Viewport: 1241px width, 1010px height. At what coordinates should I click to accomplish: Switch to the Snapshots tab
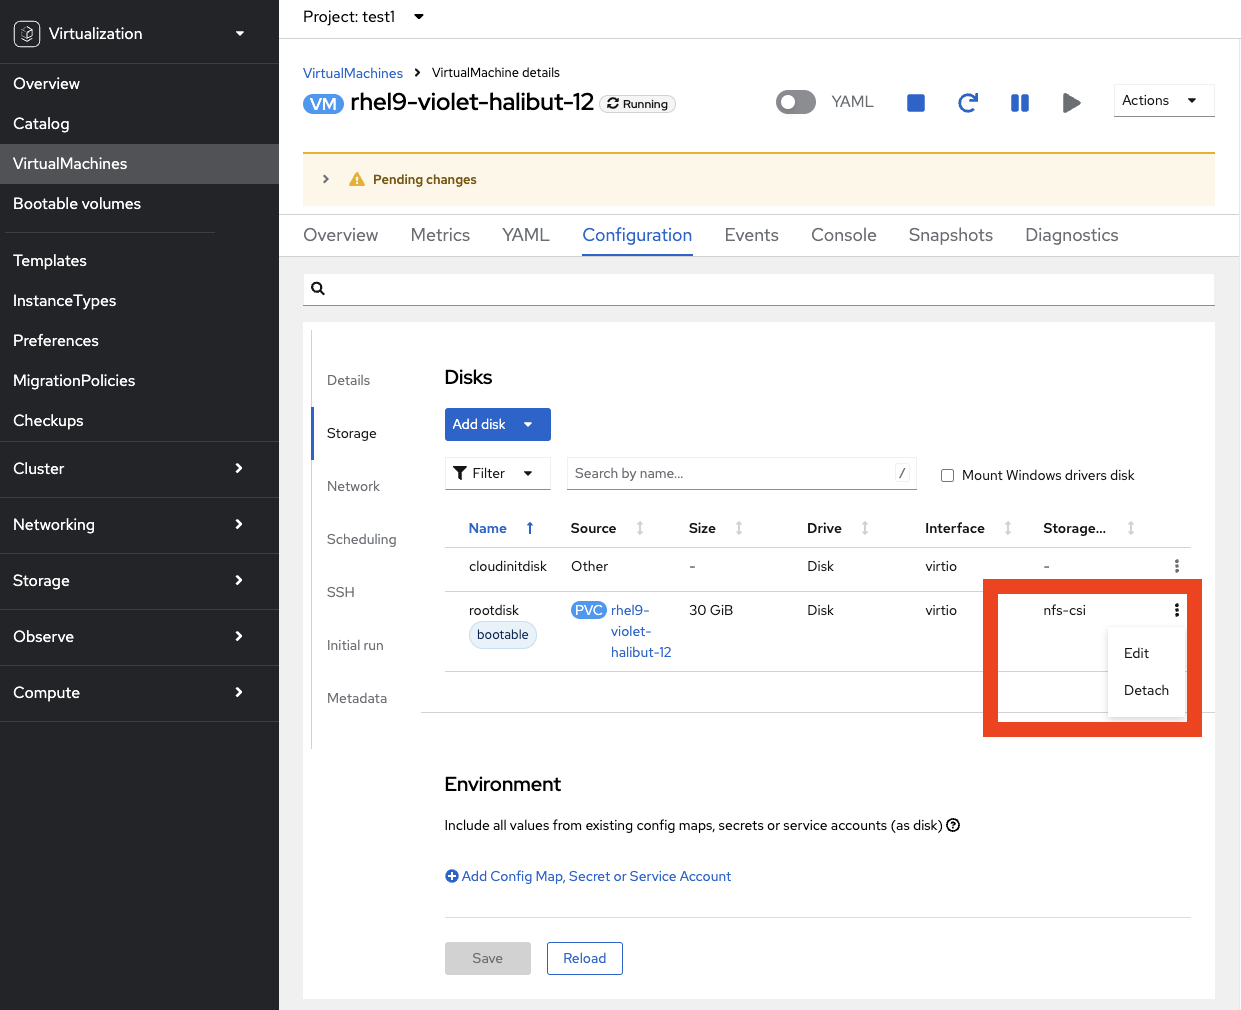click(950, 235)
